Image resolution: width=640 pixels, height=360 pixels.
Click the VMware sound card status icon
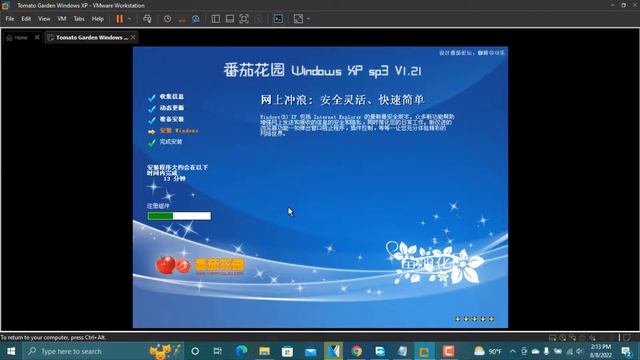592,338
